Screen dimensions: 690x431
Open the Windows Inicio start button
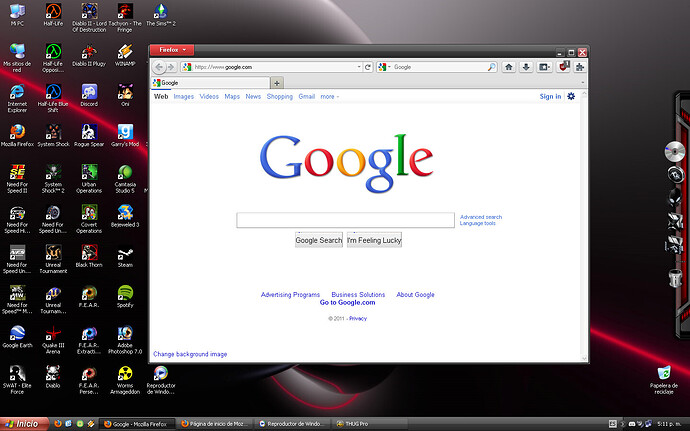[x=24, y=423]
